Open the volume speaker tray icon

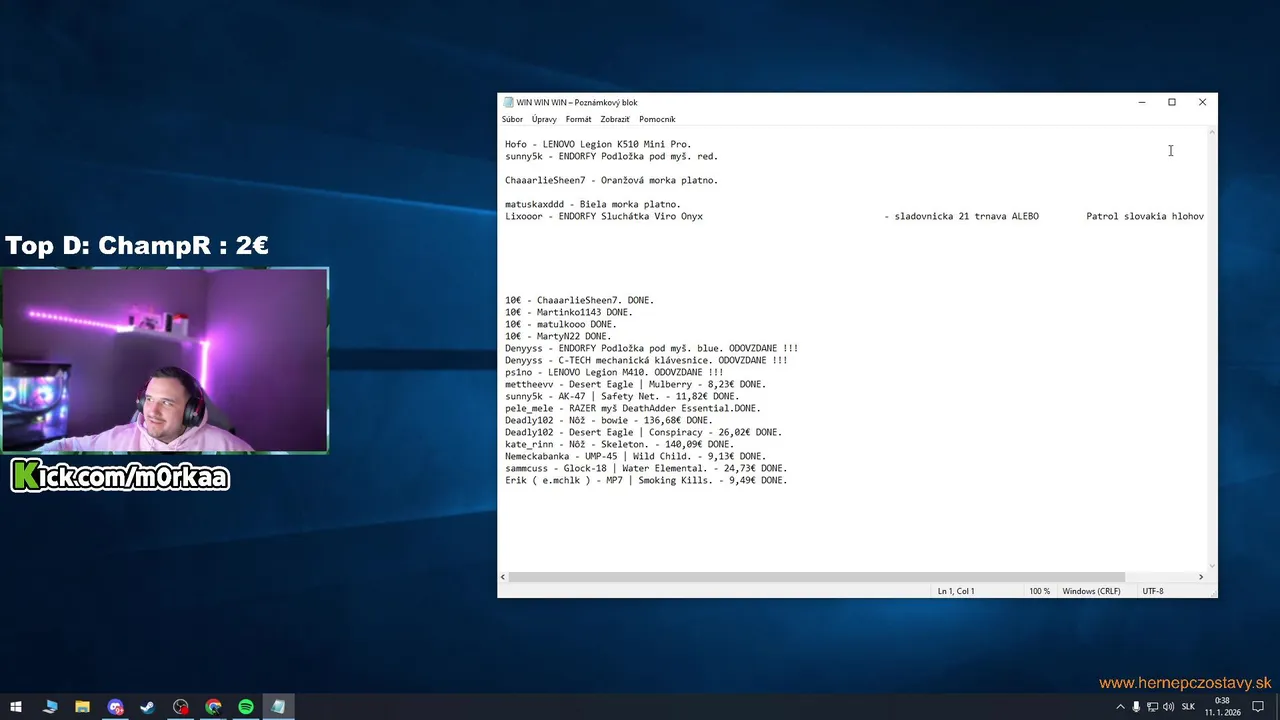[1168, 707]
